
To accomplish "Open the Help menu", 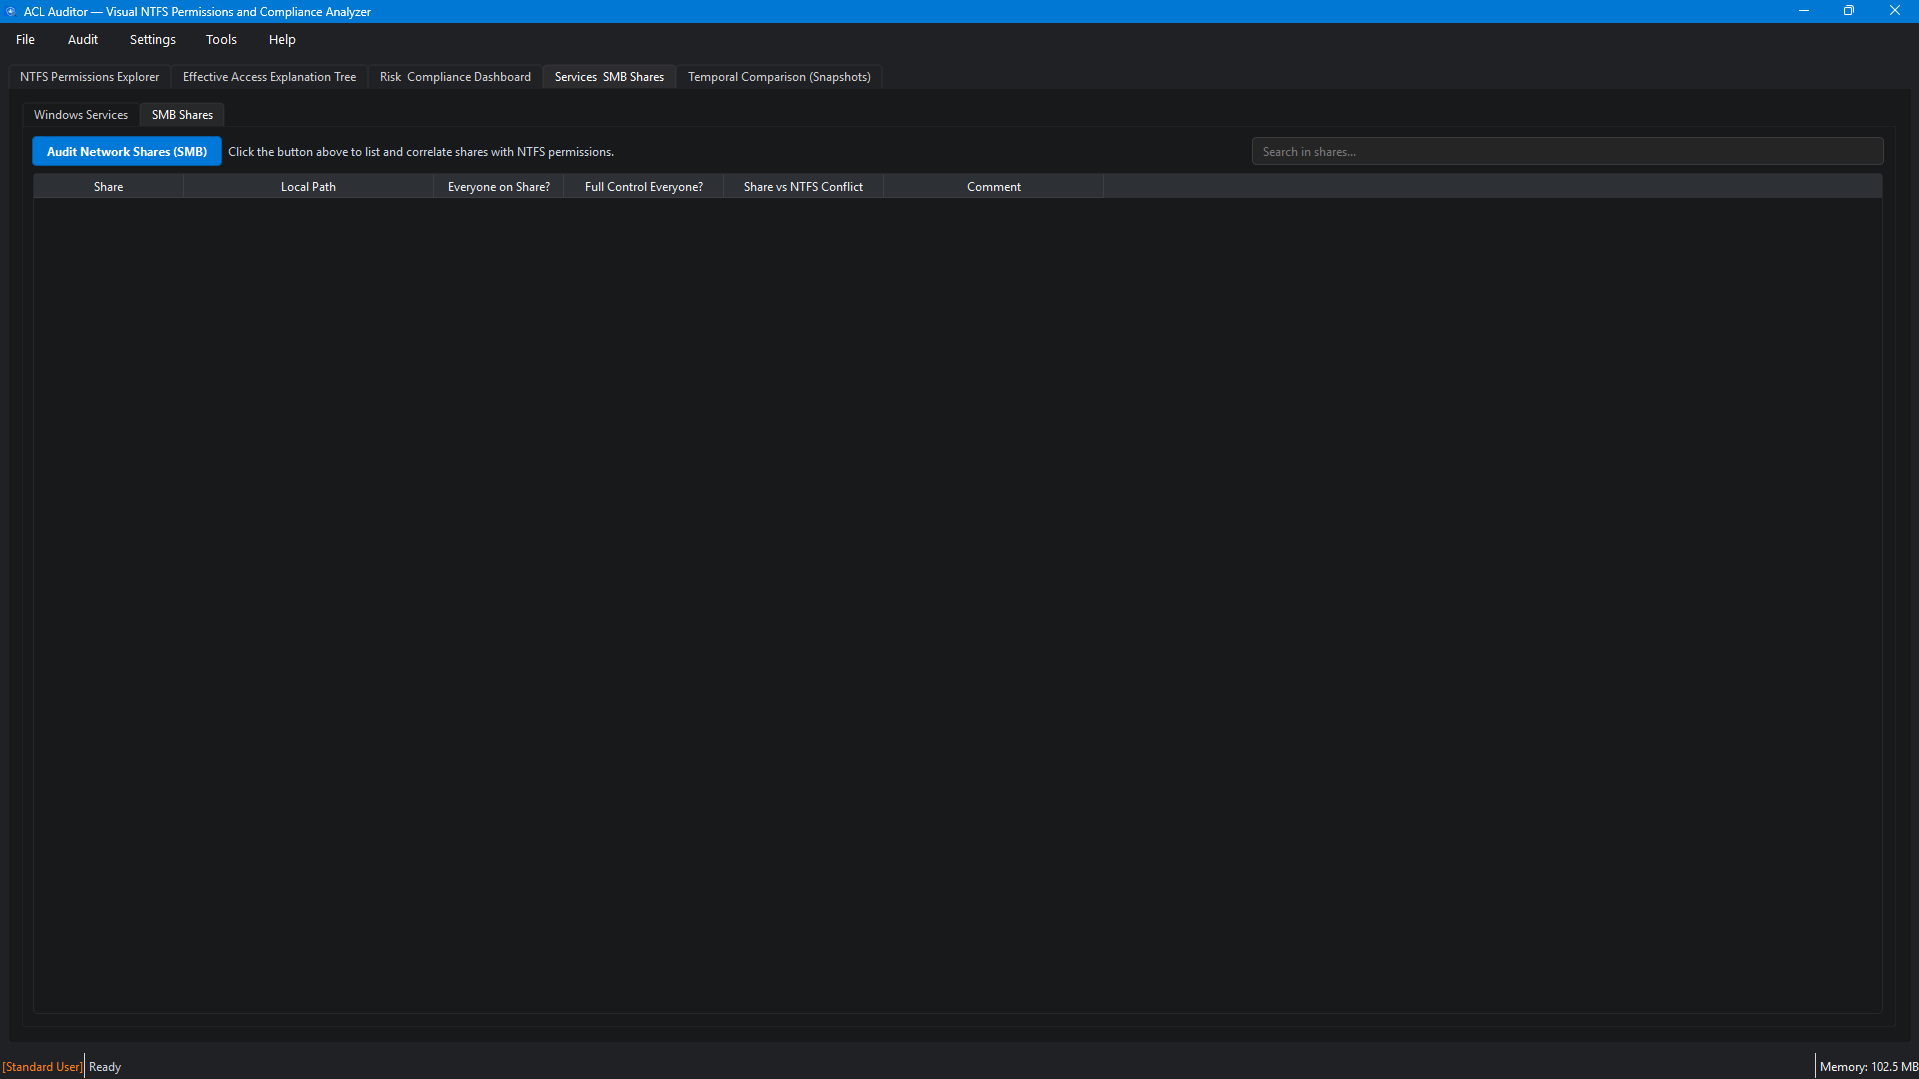I will click(x=282, y=40).
